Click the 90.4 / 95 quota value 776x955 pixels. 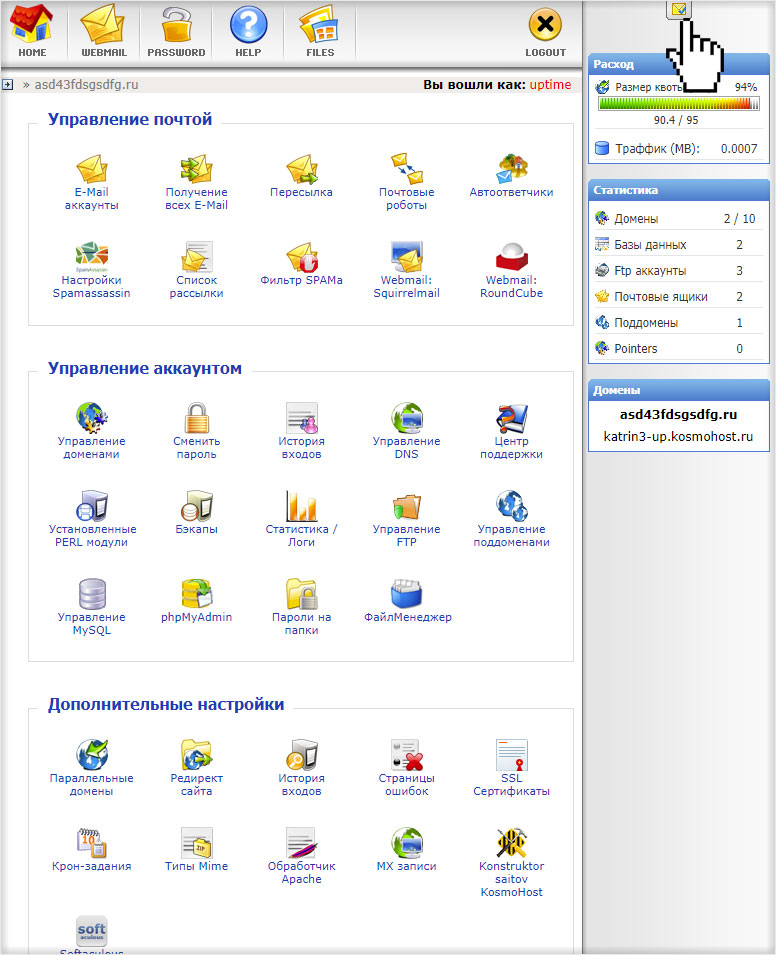pyautogui.click(x=676, y=120)
